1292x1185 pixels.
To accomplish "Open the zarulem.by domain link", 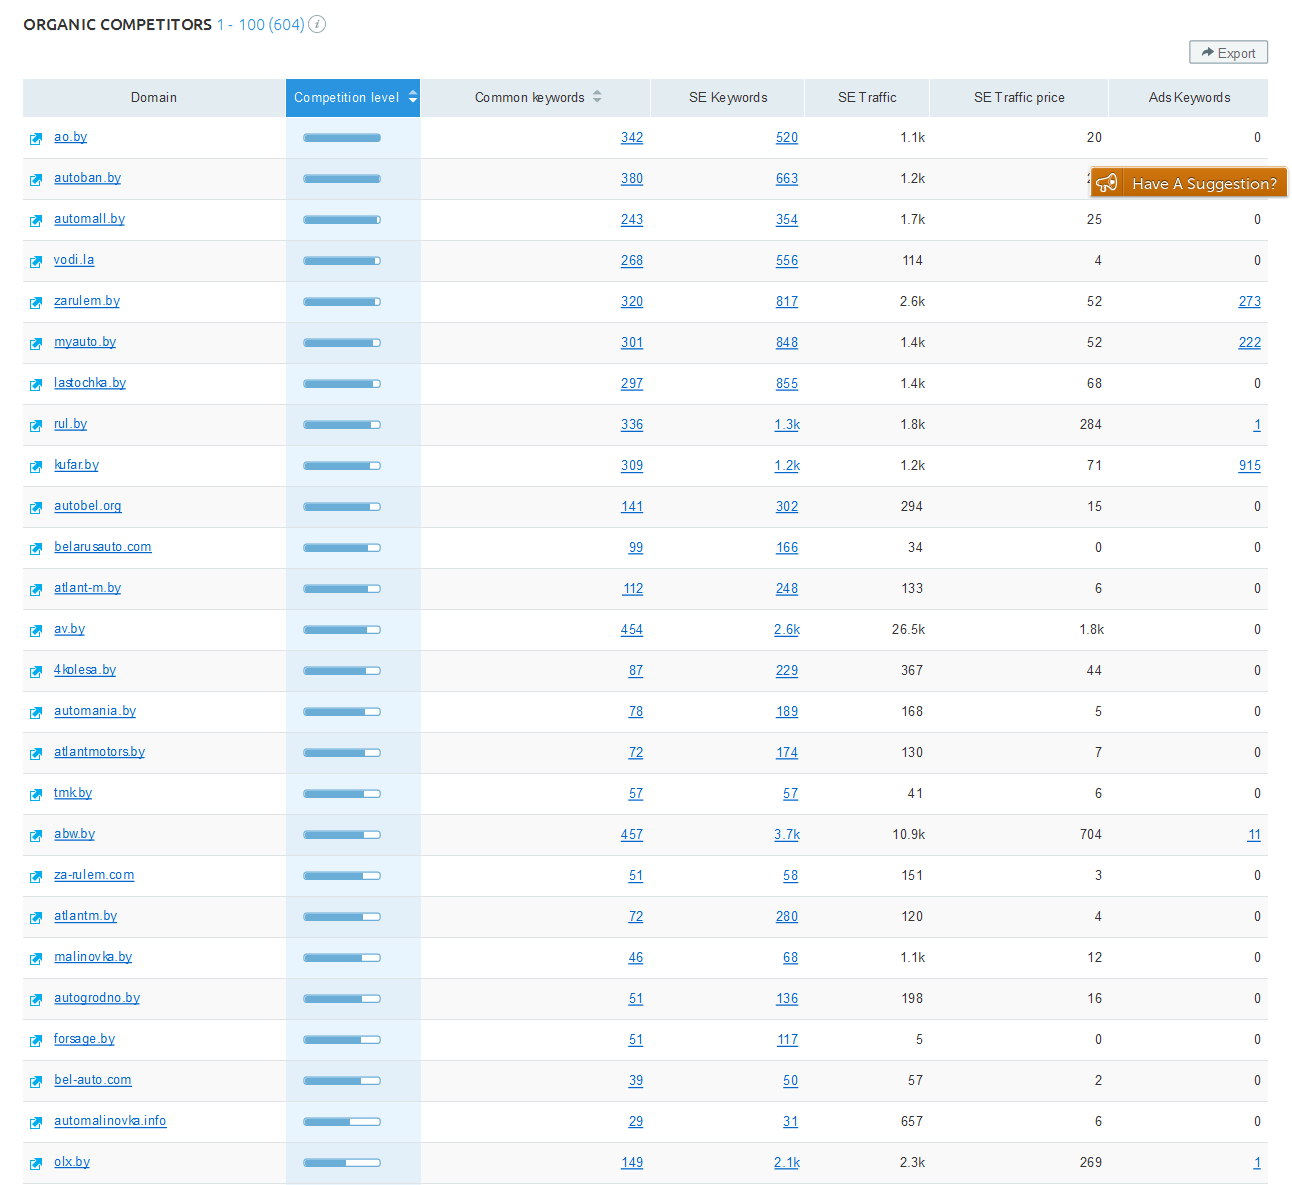I will (x=87, y=301).
